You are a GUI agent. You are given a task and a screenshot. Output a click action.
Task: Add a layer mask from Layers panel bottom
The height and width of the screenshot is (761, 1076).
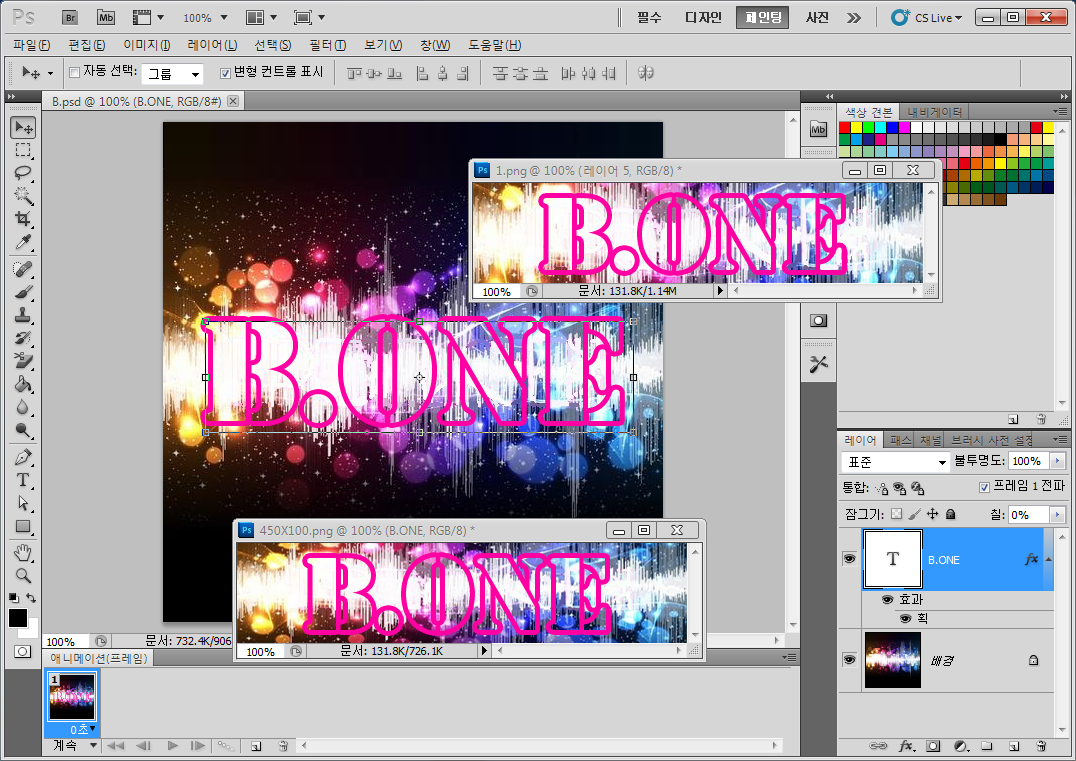click(933, 746)
